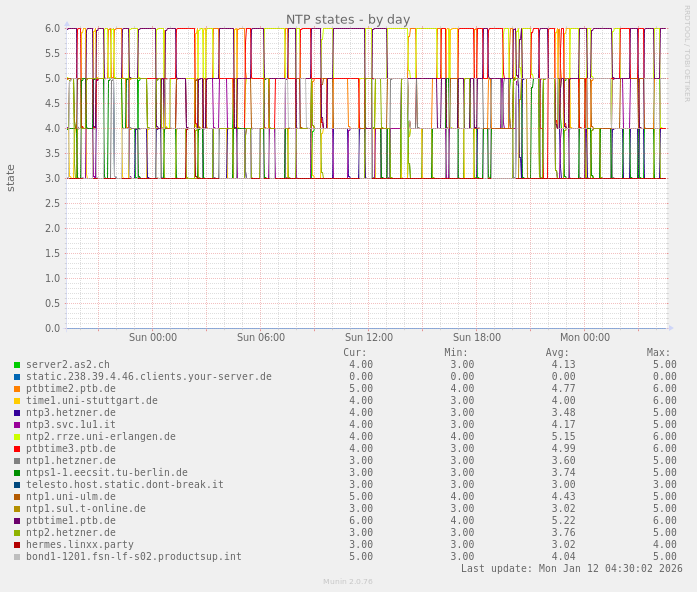Click the gray swatch for ntp1.hetzner.de
Viewport: 697px width, 592px height.
click(17, 461)
